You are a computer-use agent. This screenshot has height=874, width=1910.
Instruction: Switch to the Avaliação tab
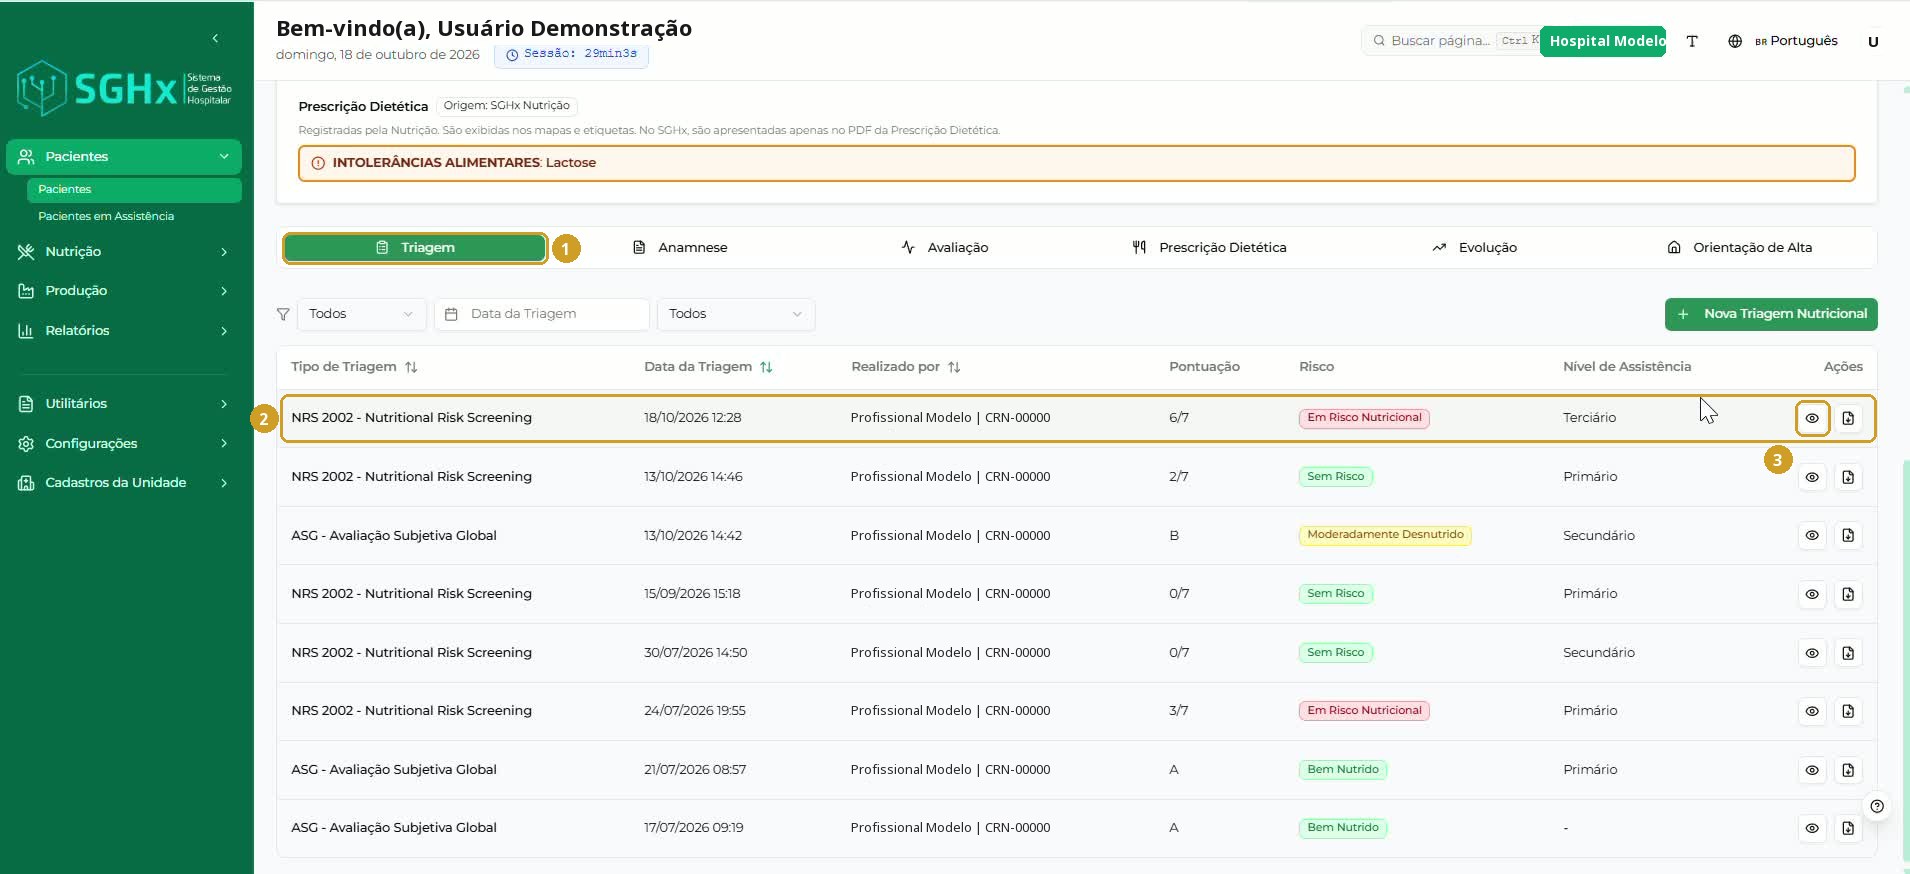(944, 248)
